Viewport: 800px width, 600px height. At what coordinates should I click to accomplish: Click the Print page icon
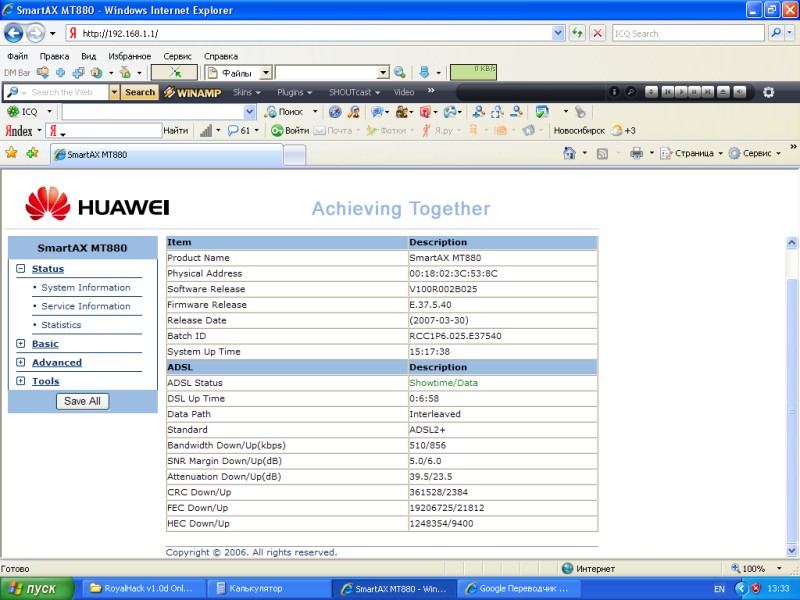(636, 153)
